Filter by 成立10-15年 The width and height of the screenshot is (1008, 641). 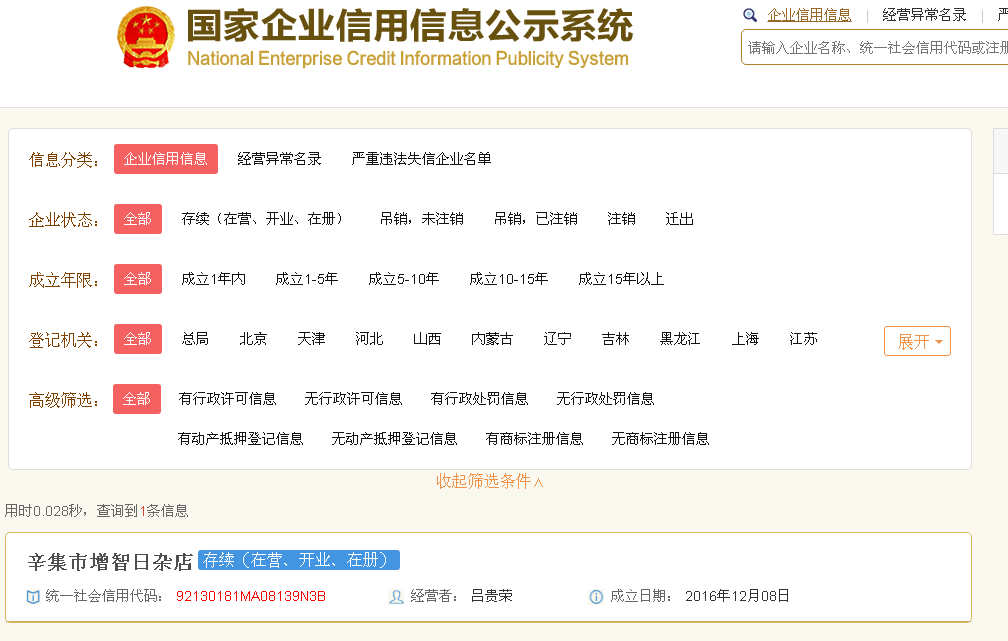(x=508, y=279)
